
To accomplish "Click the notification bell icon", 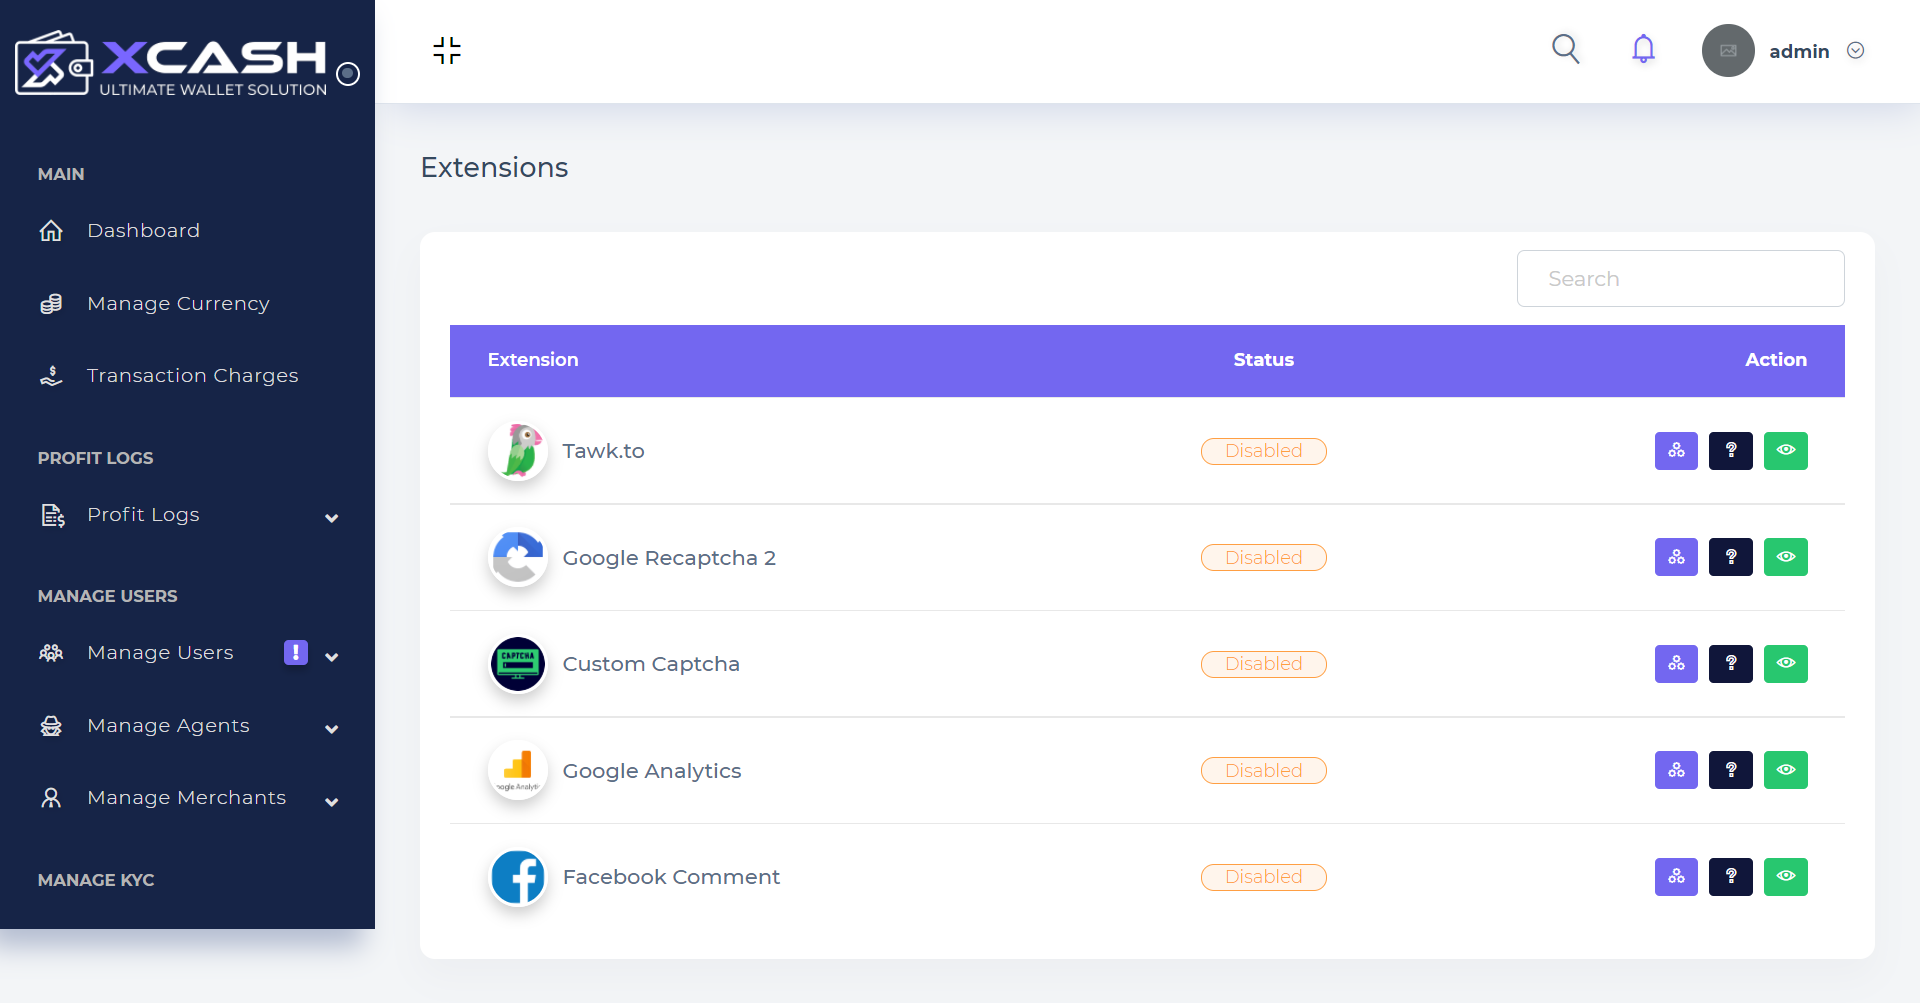I will pos(1643,49).
